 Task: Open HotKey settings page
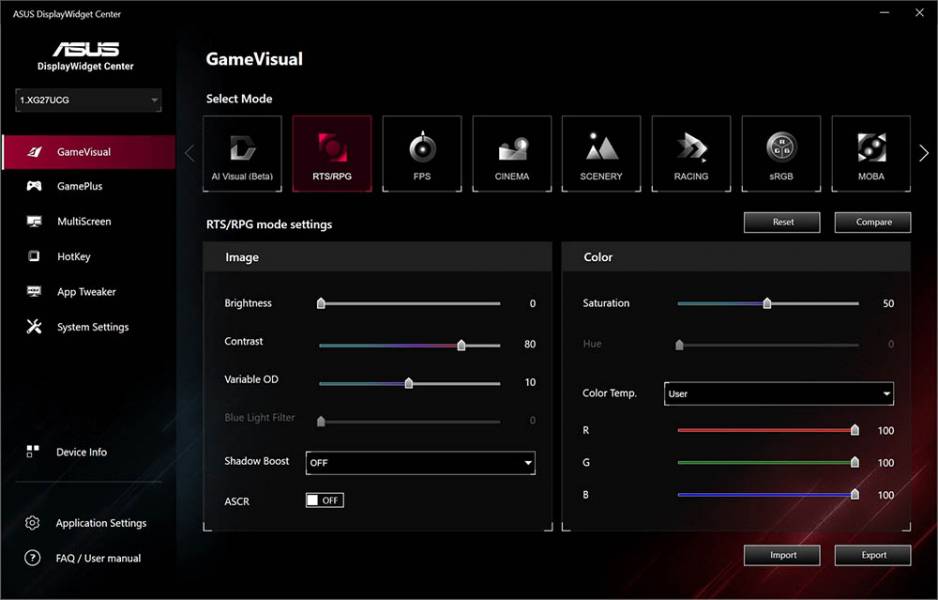coord(74,257)
